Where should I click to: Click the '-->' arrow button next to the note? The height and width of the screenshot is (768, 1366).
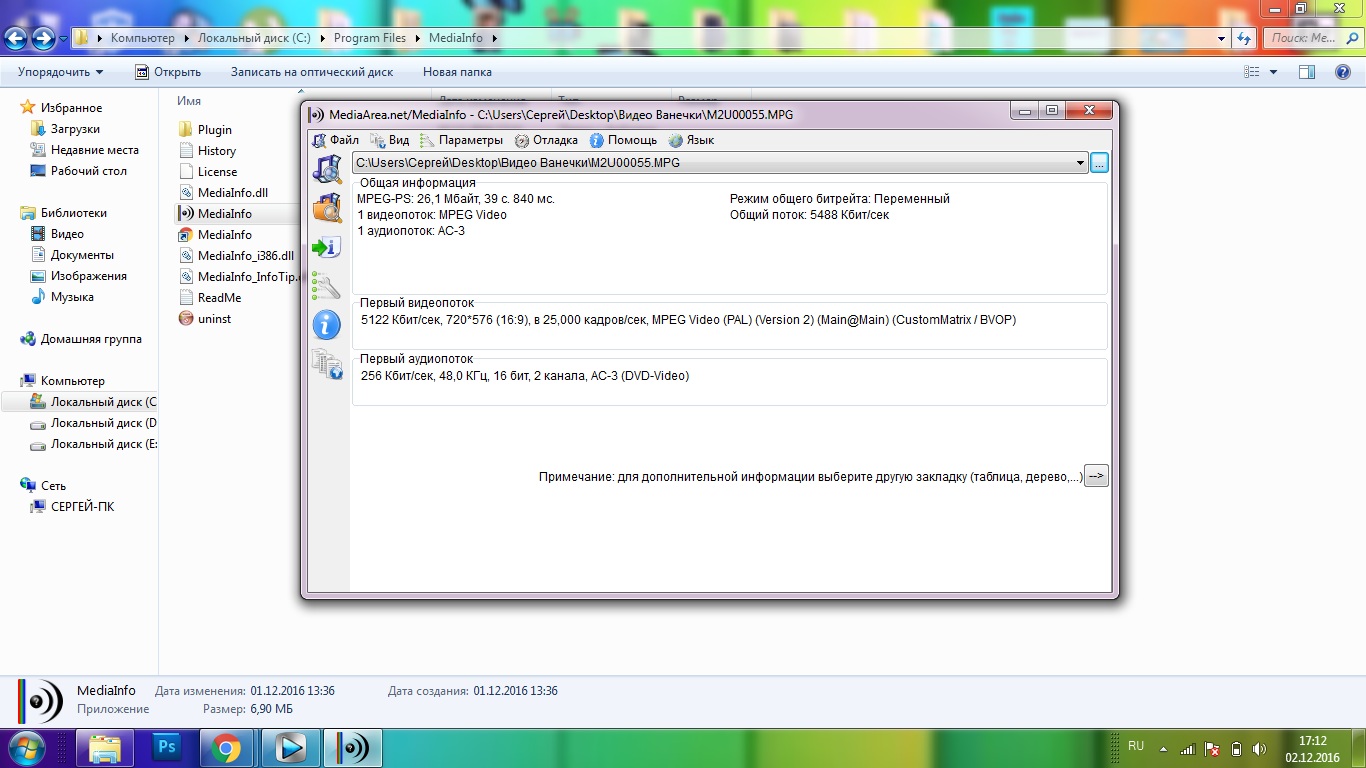click(x=1097, y=477)
